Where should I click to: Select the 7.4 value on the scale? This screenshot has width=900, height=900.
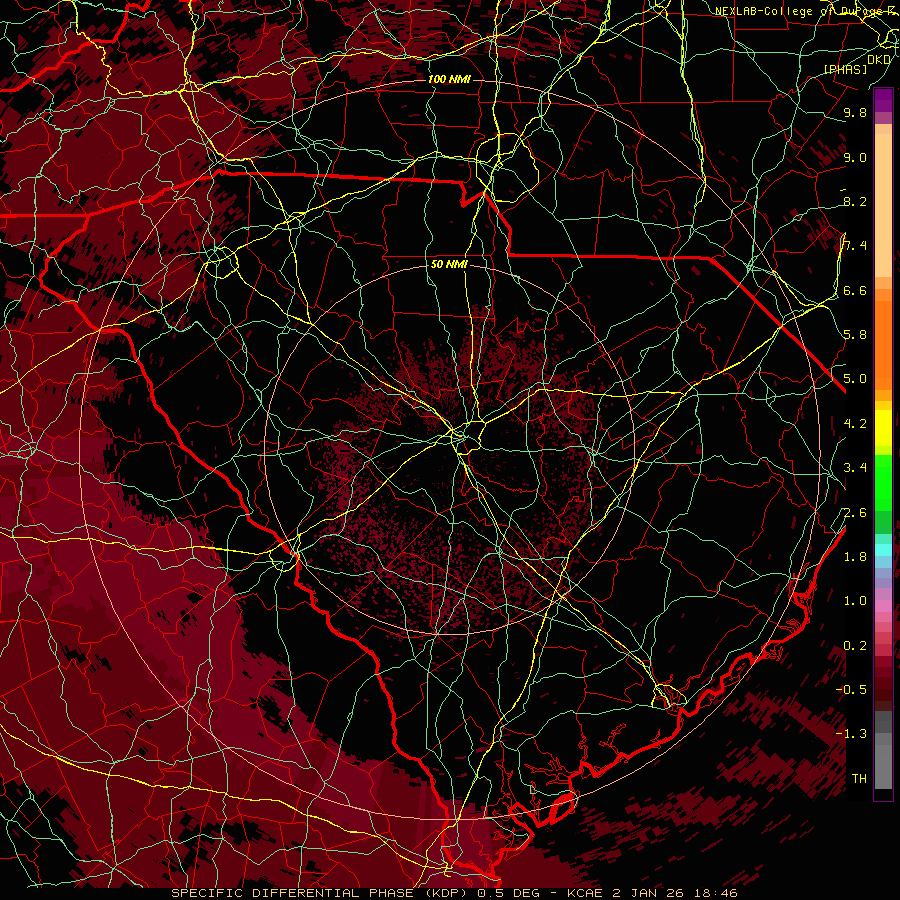click(855, 246)
